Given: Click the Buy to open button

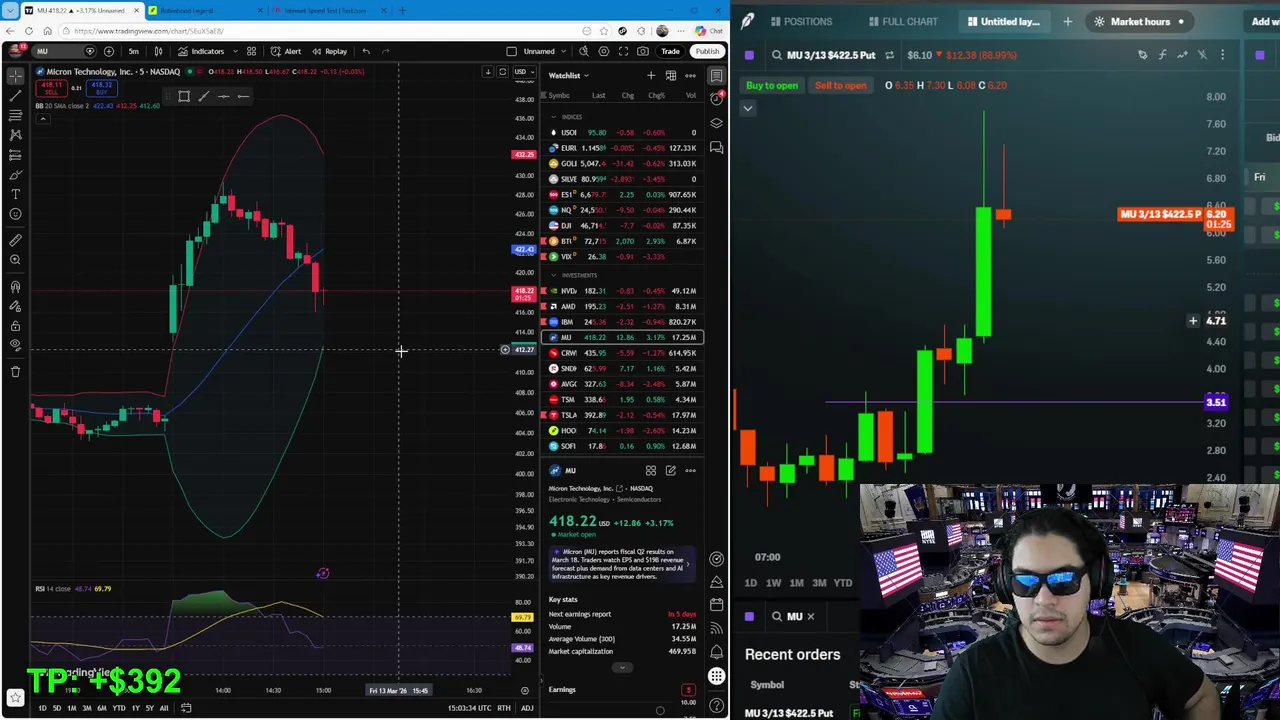Looking at the screenshot, I should (772, 85).
